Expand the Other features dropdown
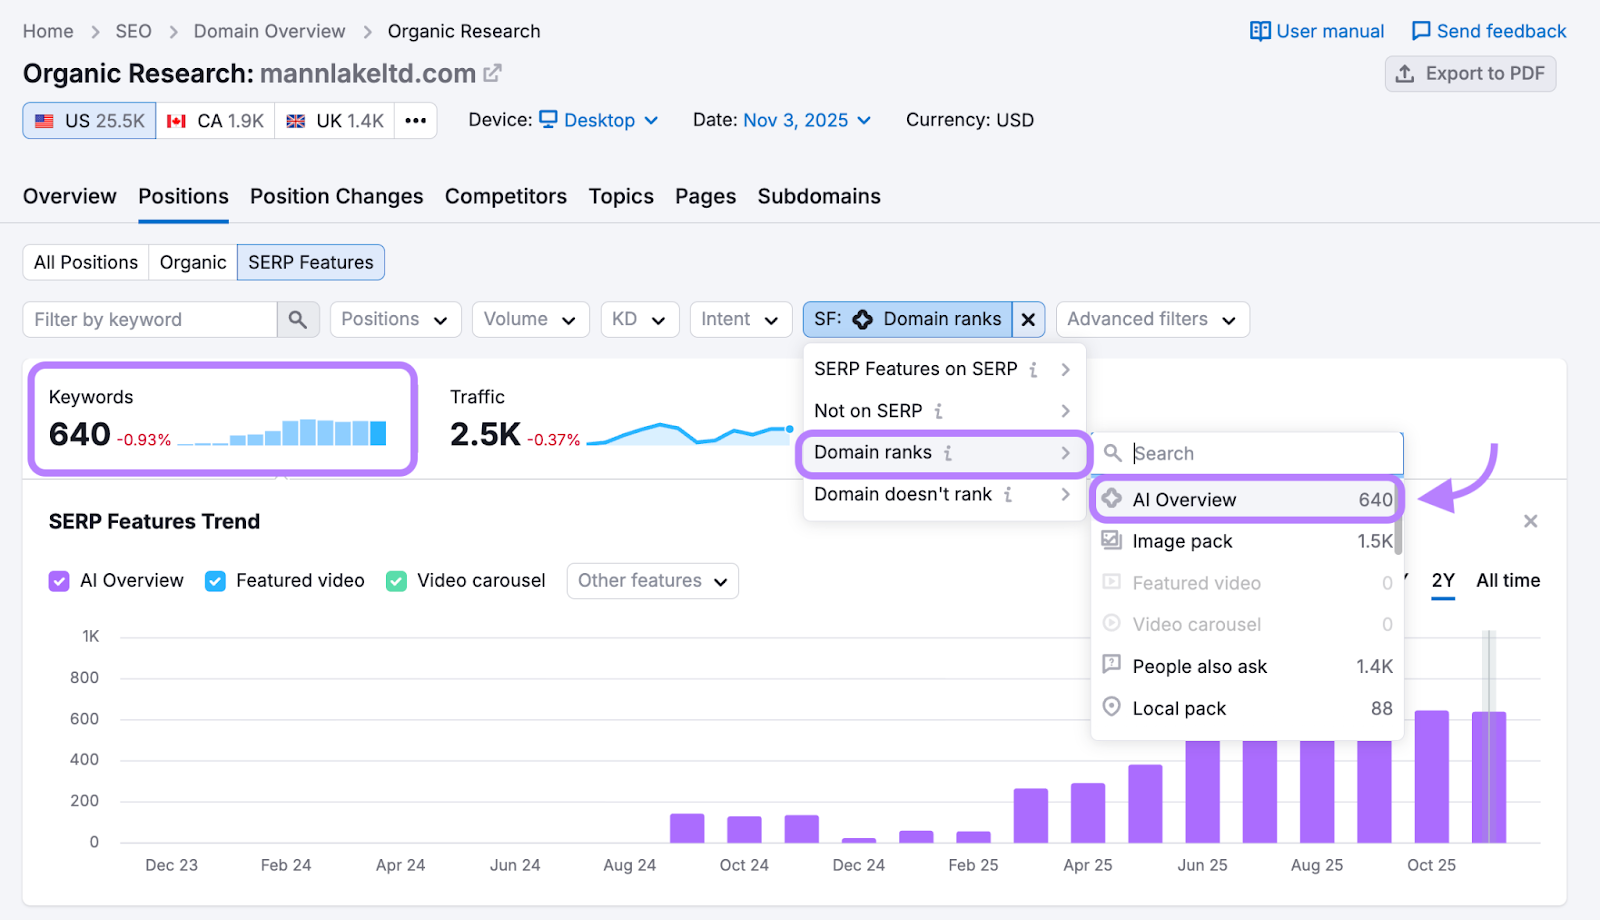Screen dimensions: 1600x920 tap(652, 580)
